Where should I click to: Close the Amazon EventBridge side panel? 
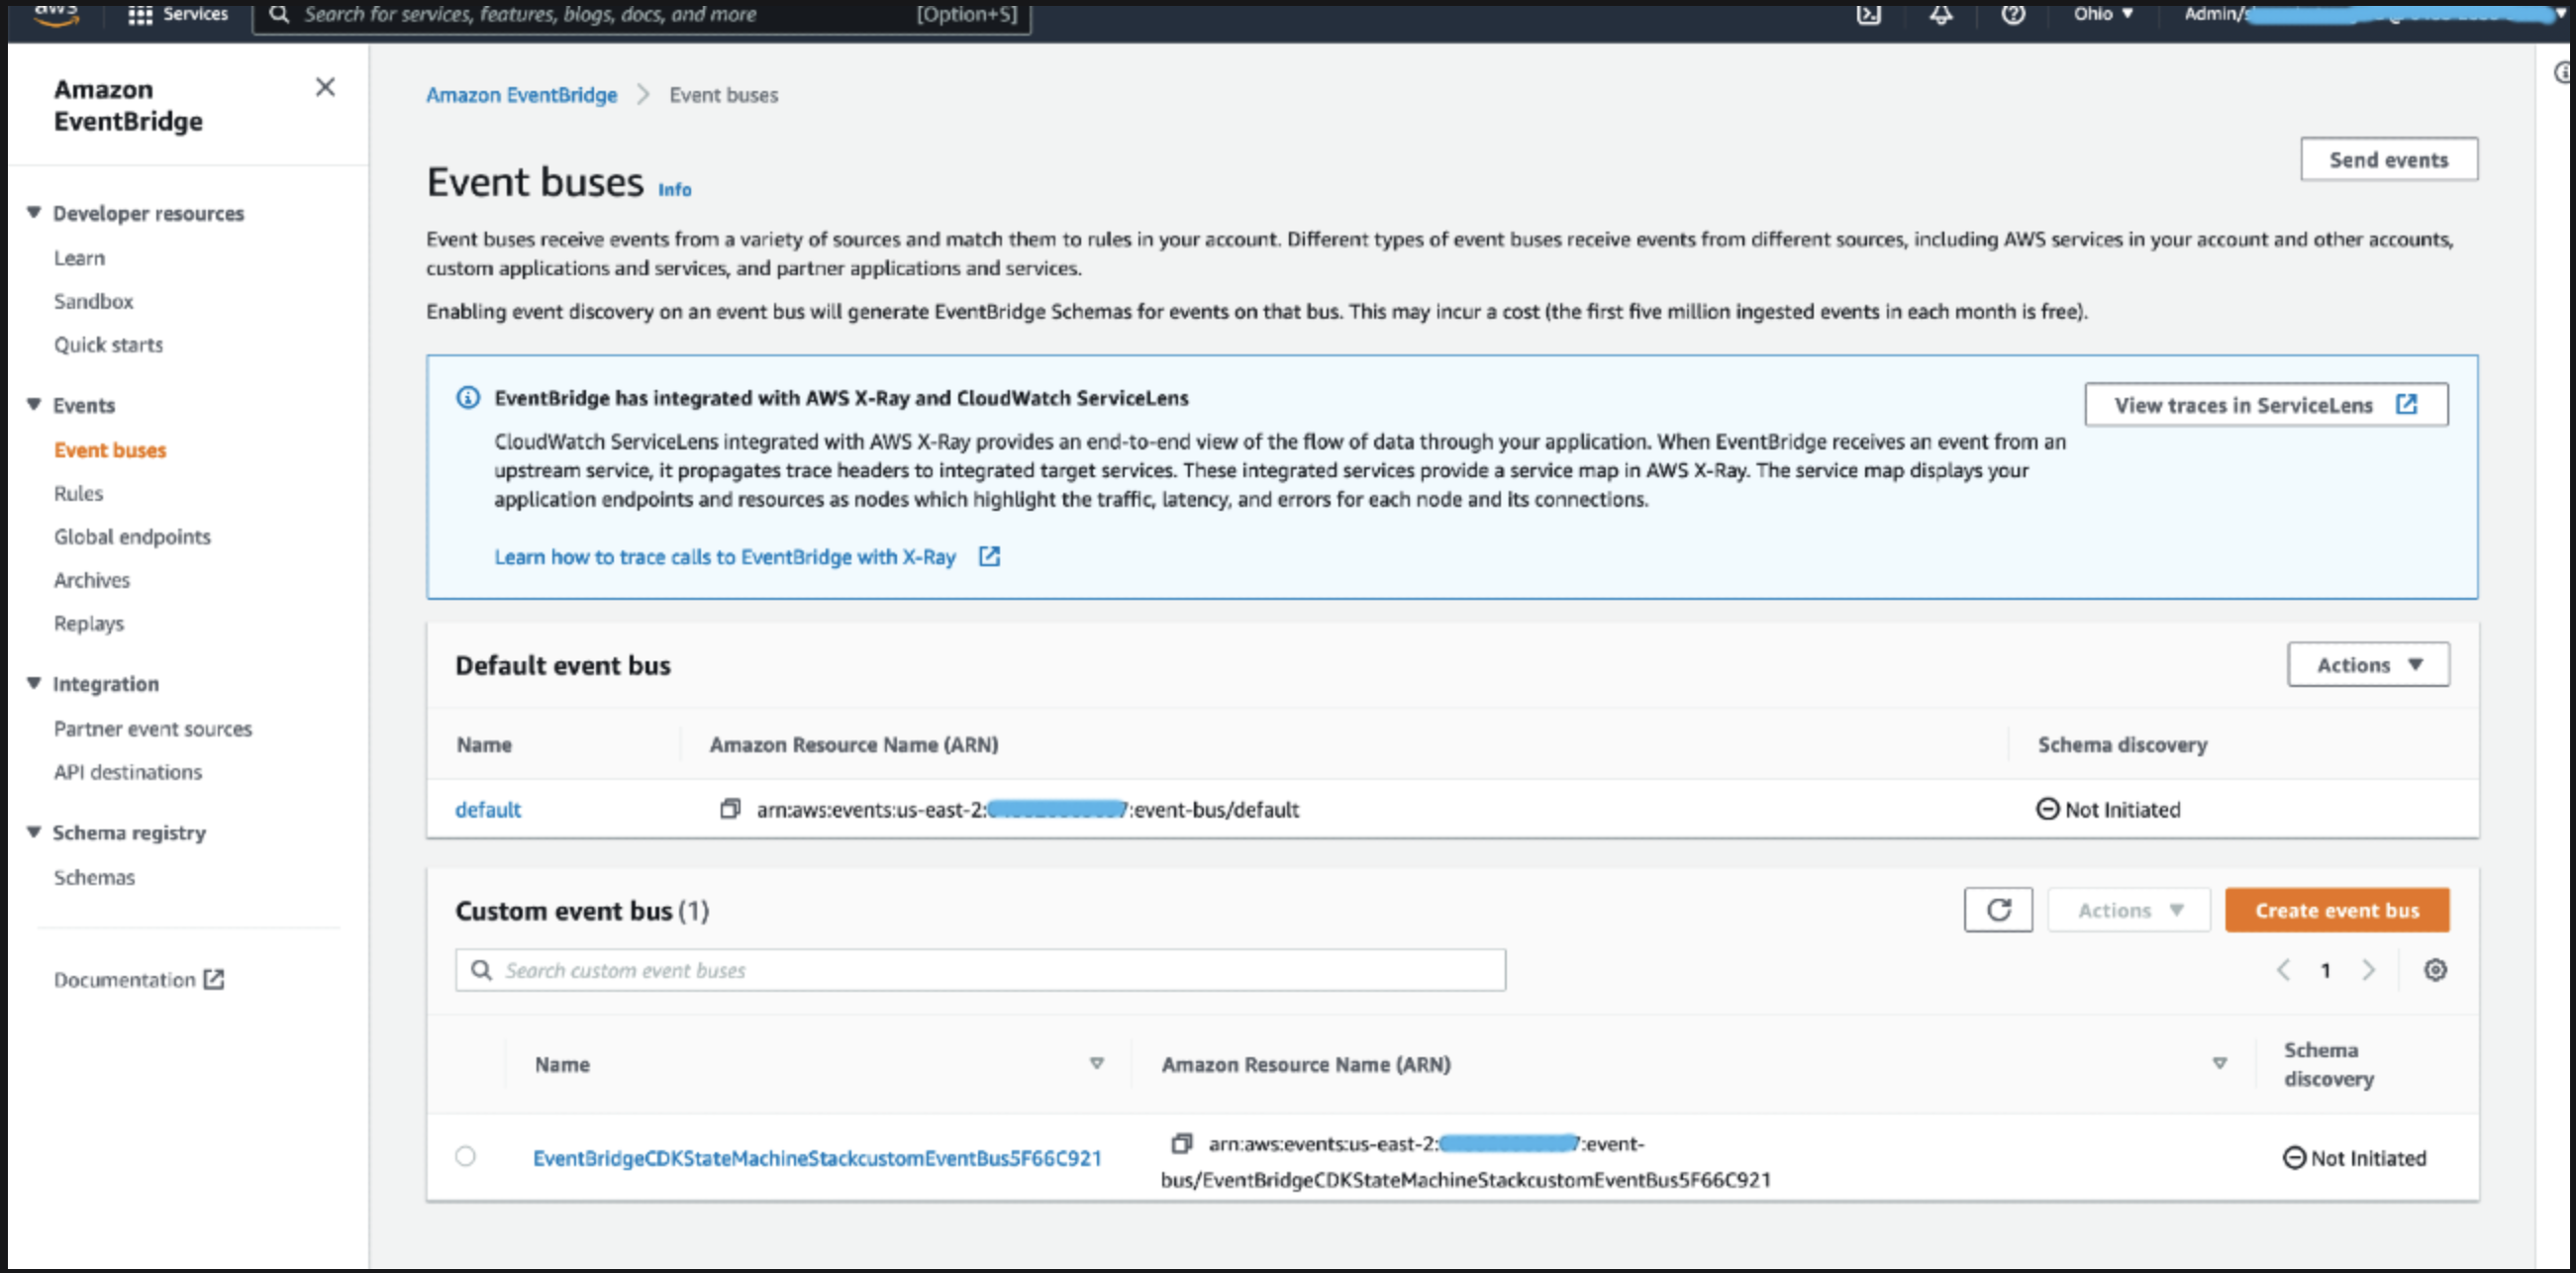325,87
